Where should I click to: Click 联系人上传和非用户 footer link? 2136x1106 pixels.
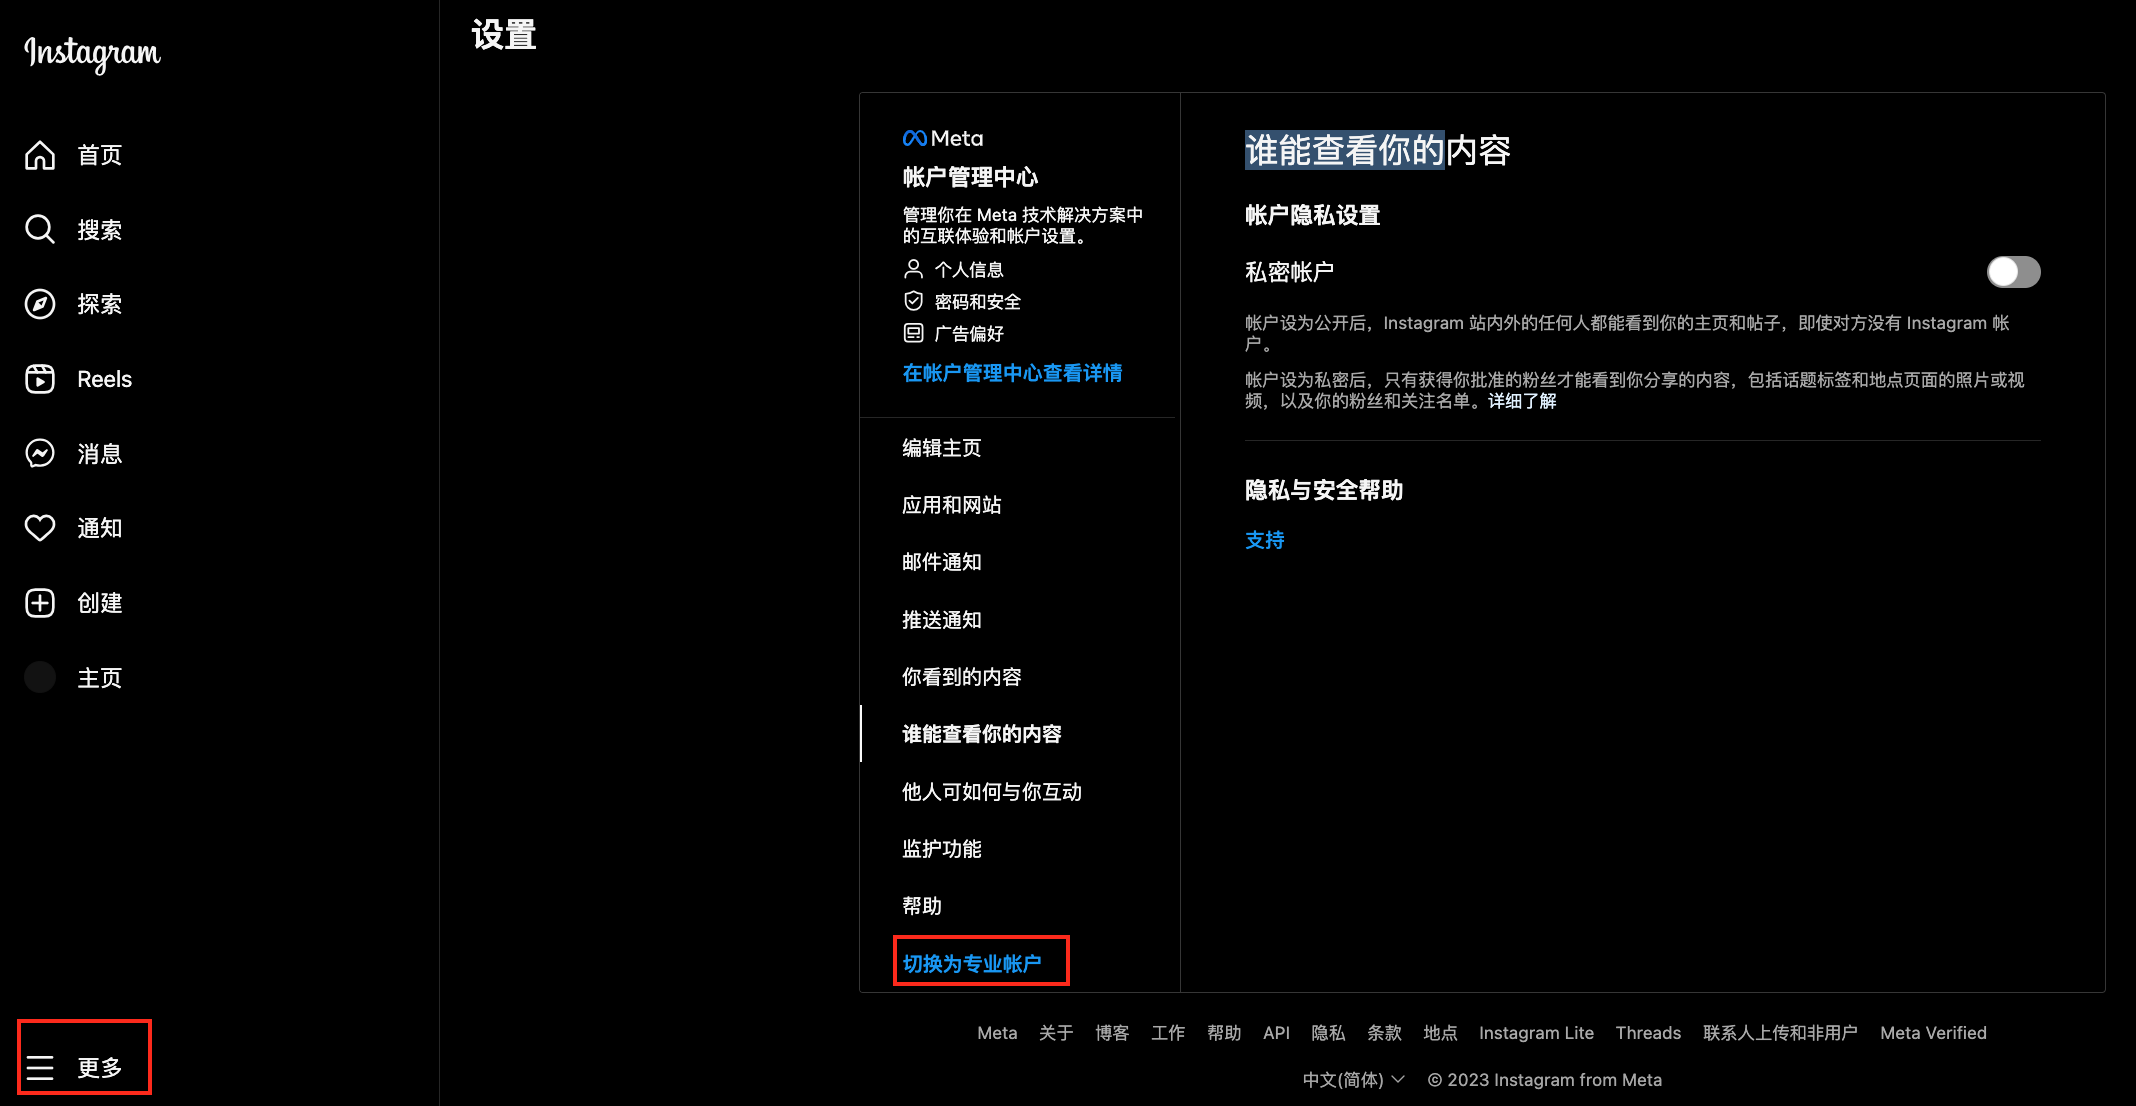click(x=1780, y=1033)
